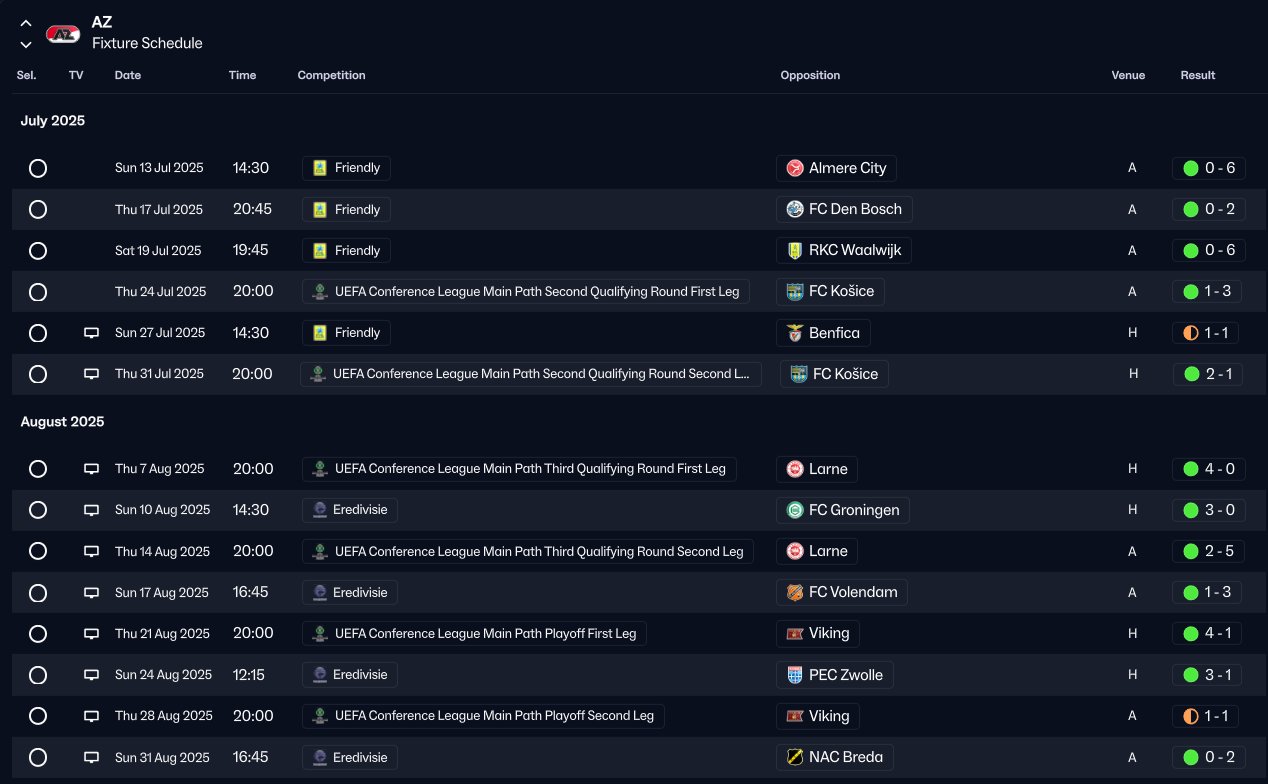The image size is (1268, 784).
Task: Click the Eredivisie logo in Groningen row
Action: (x=320, y=510)
